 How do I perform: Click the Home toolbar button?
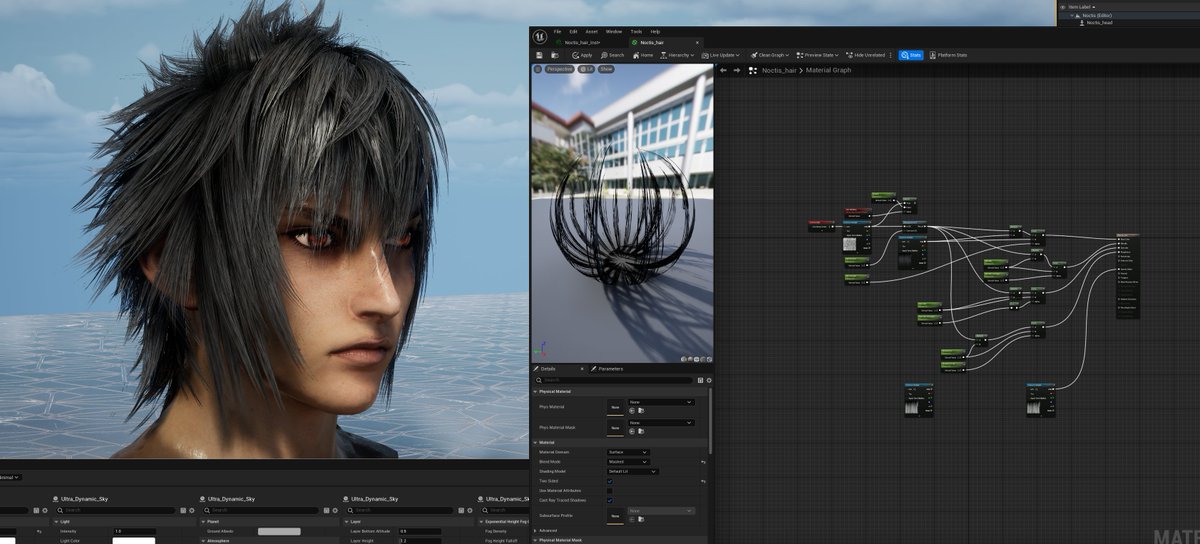pos(643,55)
